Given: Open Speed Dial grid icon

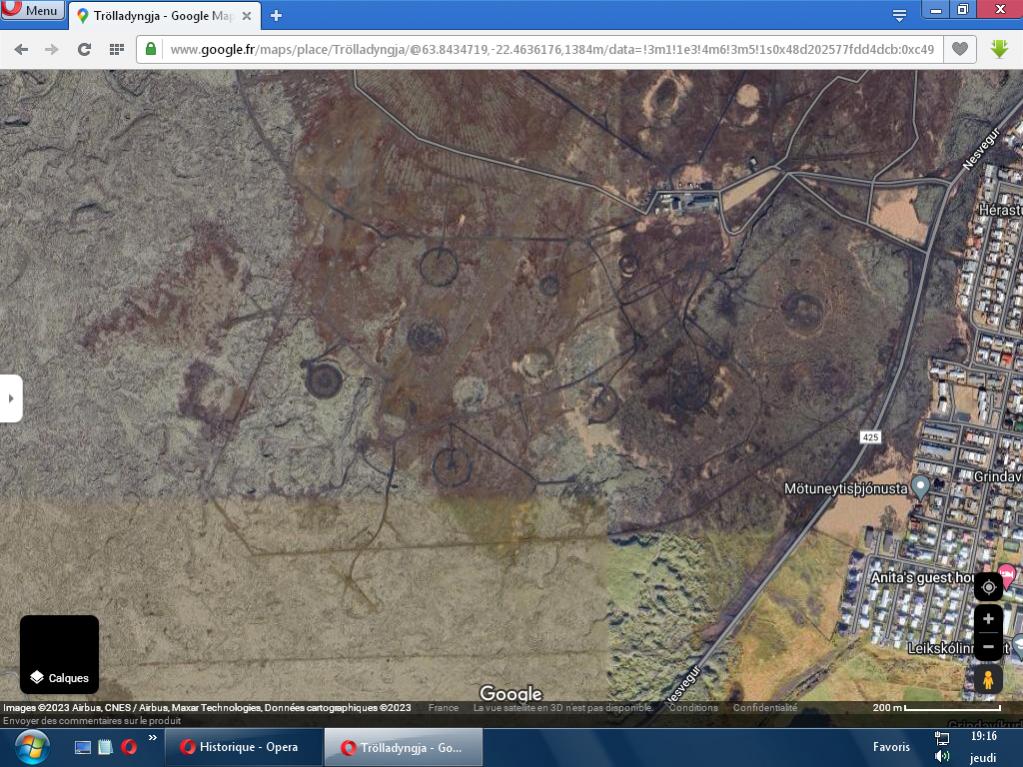Looking at the screenshot, I should pos(117,49).
